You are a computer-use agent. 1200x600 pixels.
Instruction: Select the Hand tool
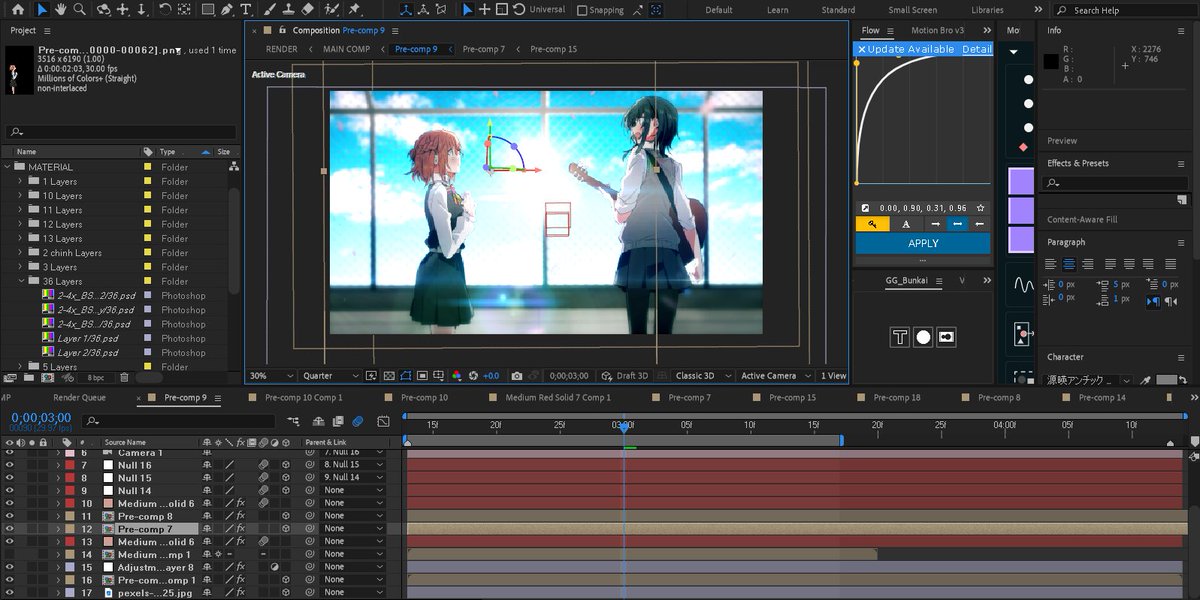[60, 10]
